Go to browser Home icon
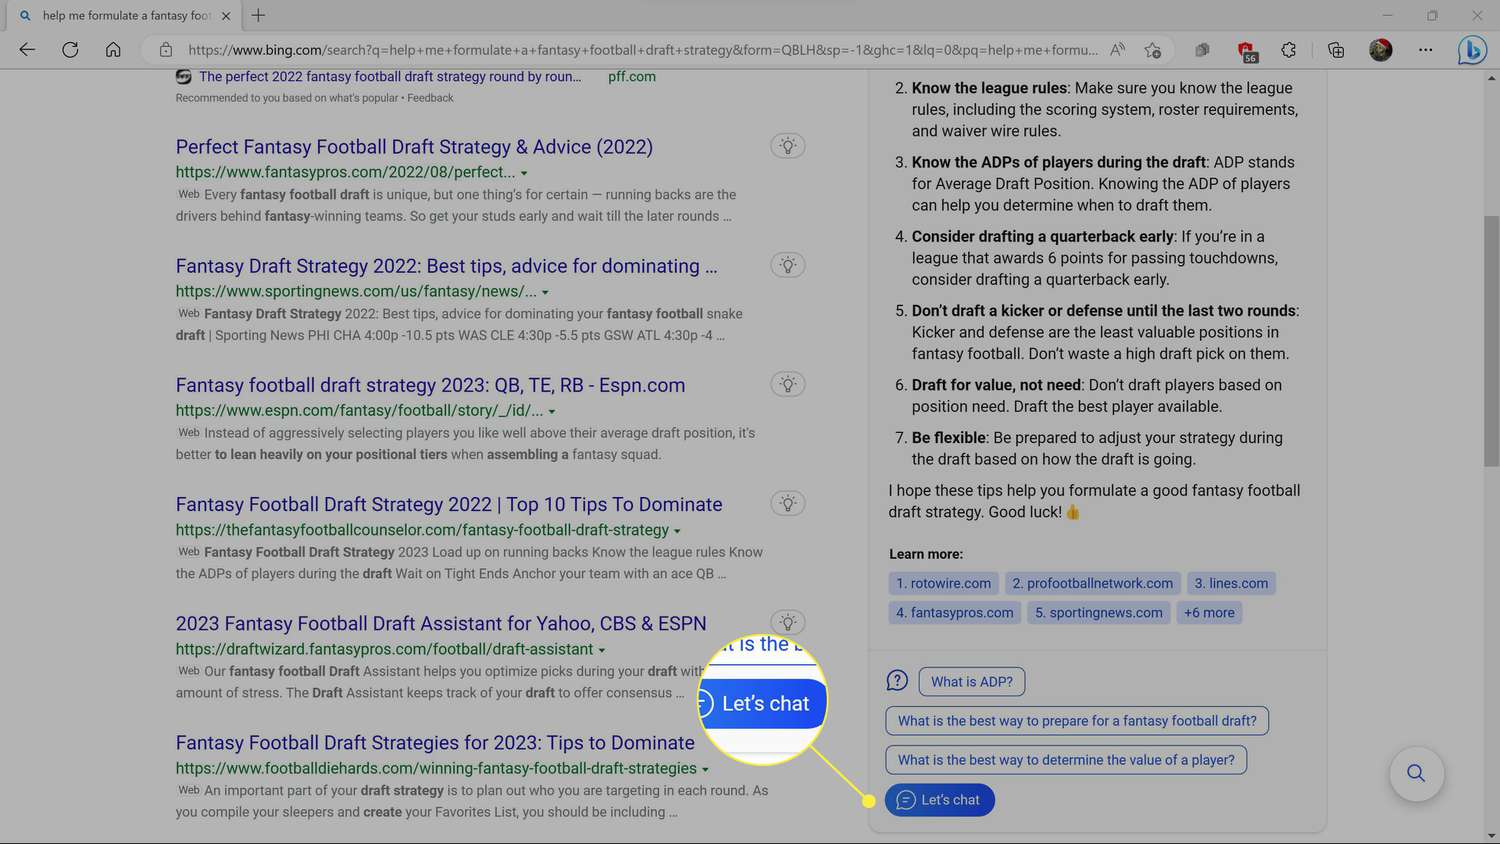 coord(113,50)
